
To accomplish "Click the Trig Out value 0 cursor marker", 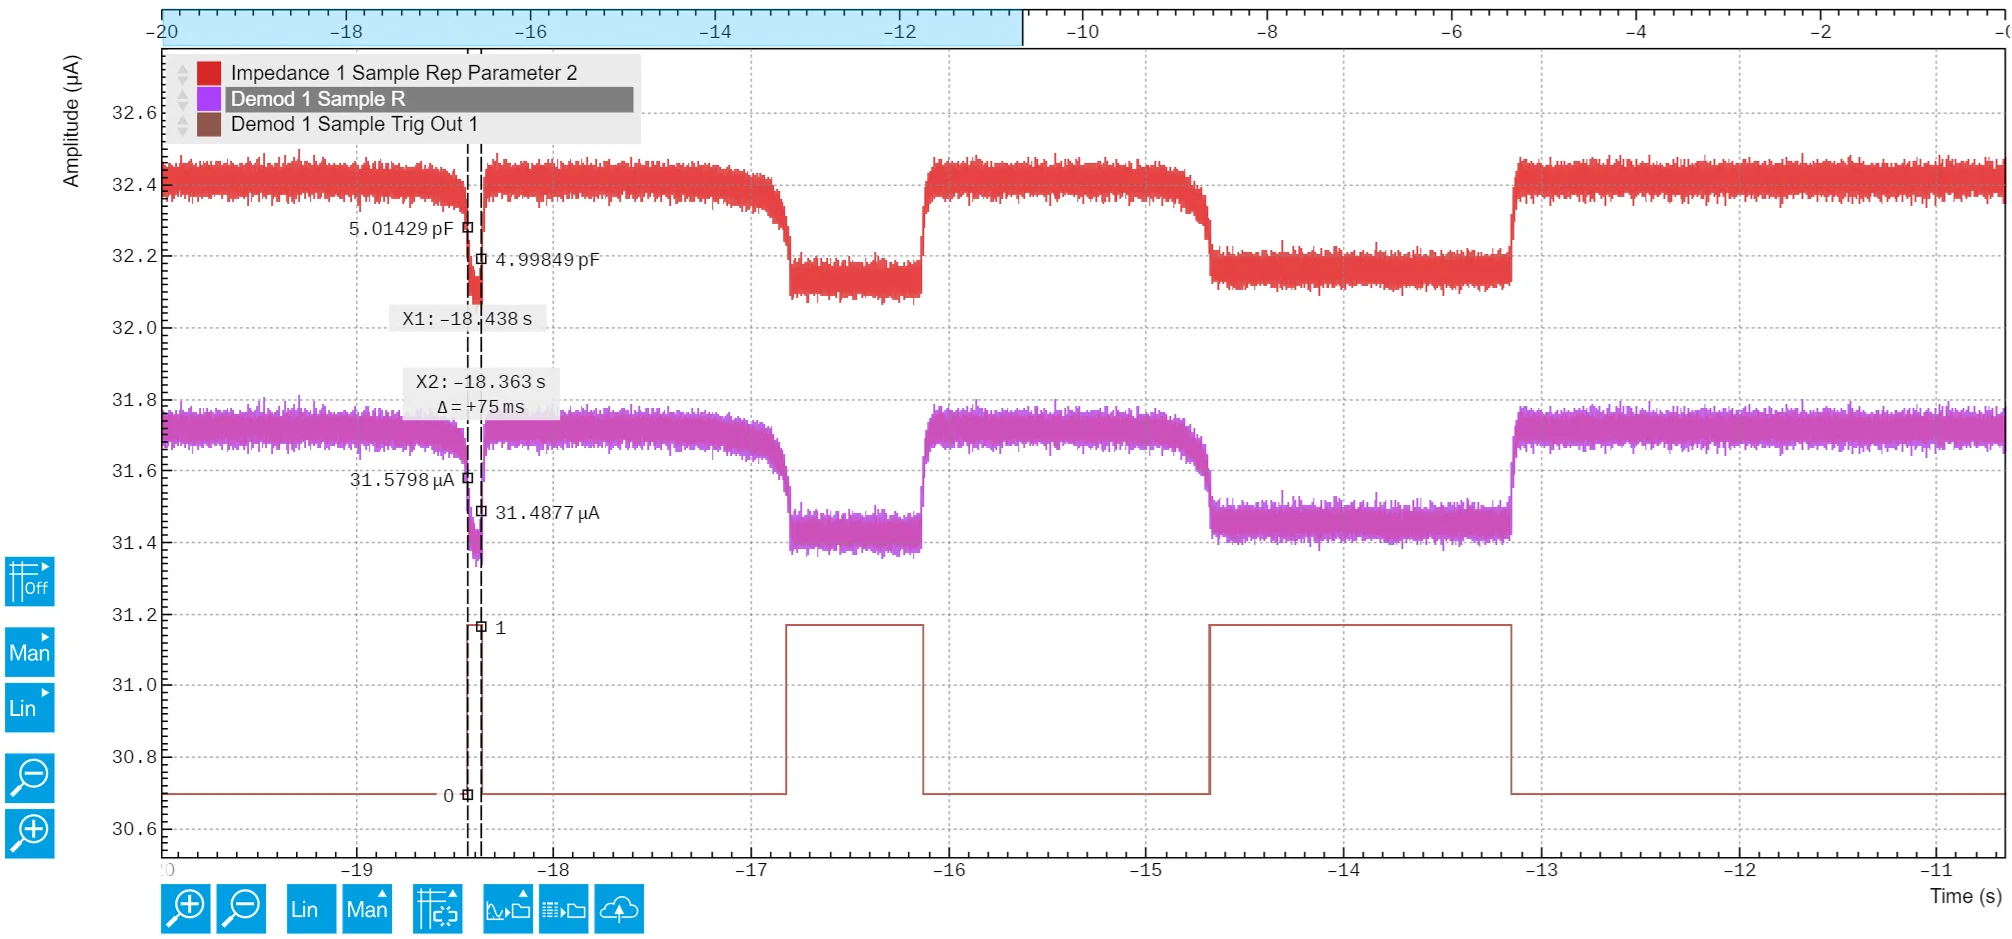I will (x=467, y=795).
